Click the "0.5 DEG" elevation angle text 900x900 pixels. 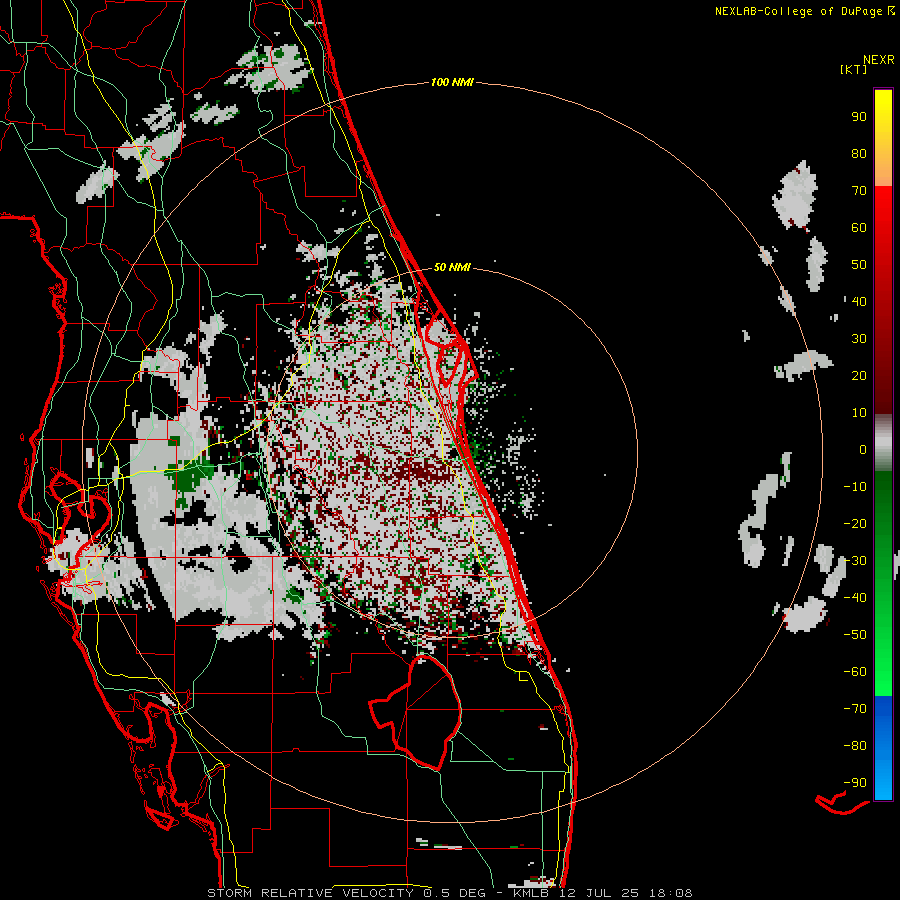tap(454, 893)
